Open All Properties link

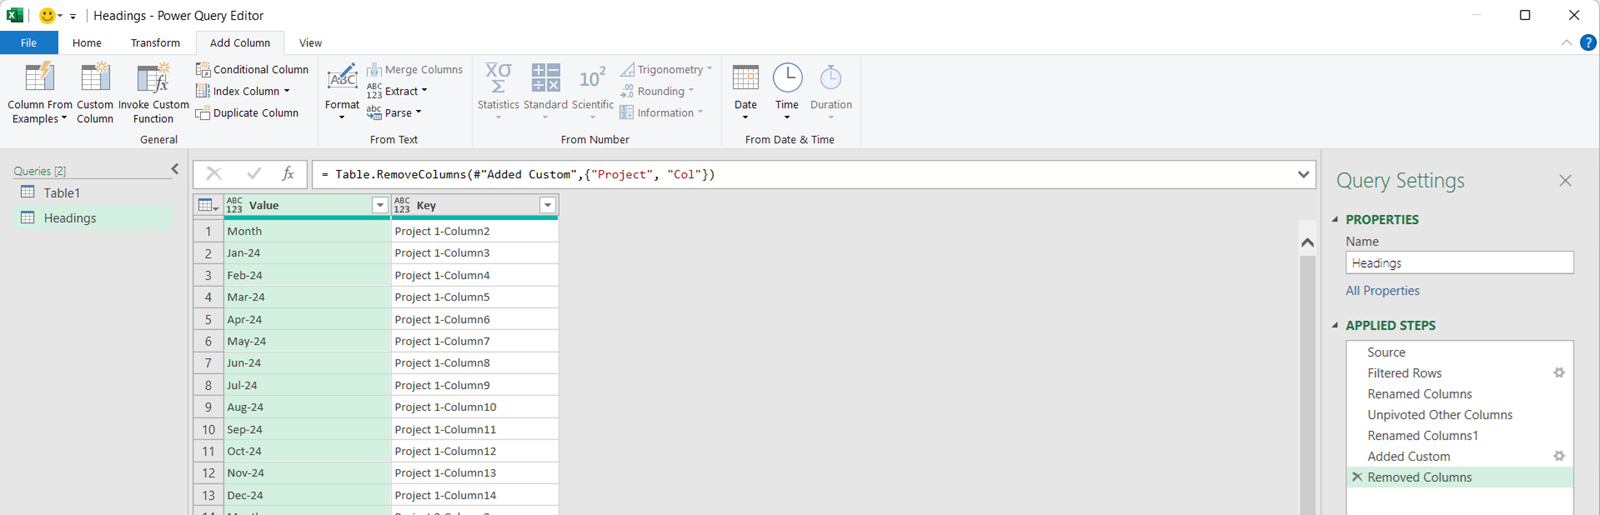click(x=1382, y=291)
